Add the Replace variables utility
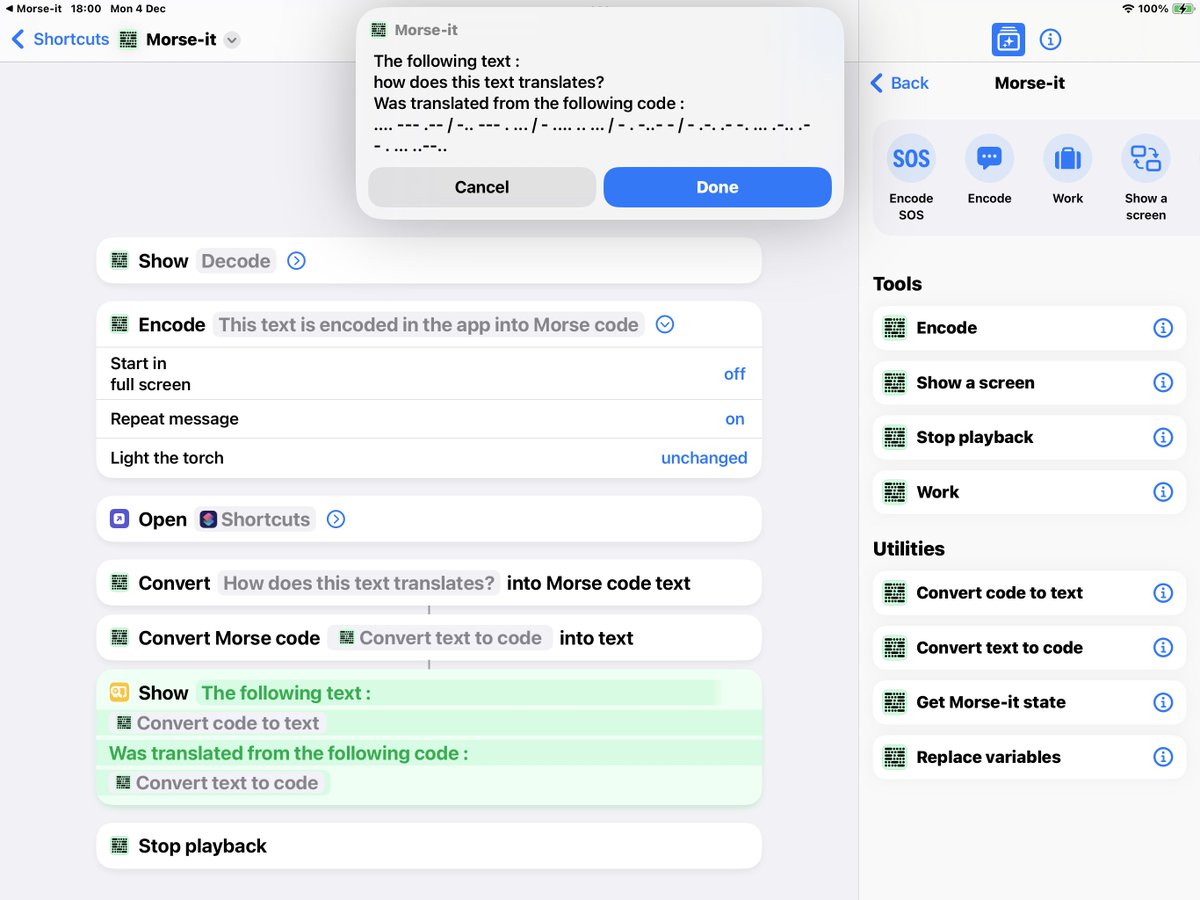Screen dimensions: 1200x900 (1029, 757)
